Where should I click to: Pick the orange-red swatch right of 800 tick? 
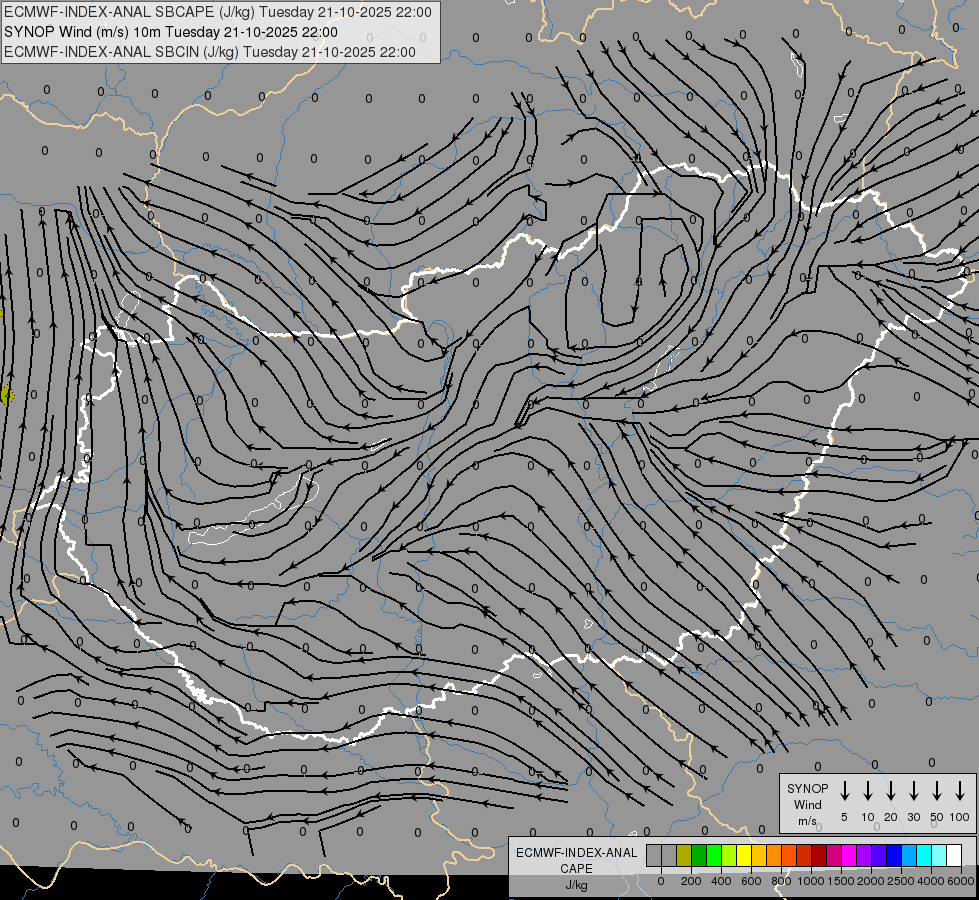[x=789, y=855]
